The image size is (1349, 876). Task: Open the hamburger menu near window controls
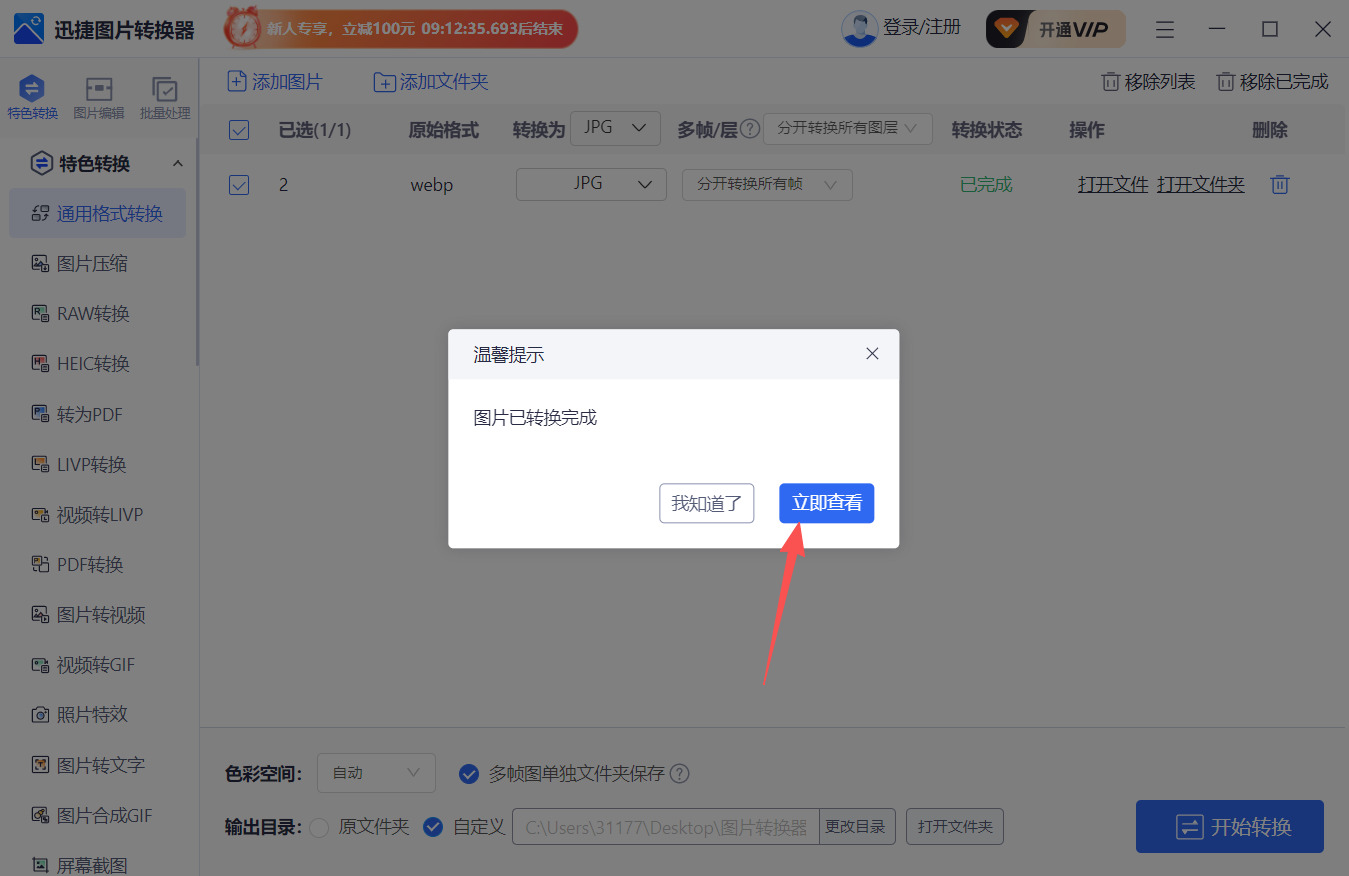[x=1164, y=29]
